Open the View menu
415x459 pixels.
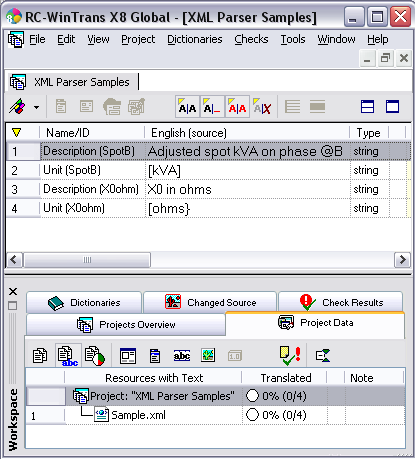(98, 39)
